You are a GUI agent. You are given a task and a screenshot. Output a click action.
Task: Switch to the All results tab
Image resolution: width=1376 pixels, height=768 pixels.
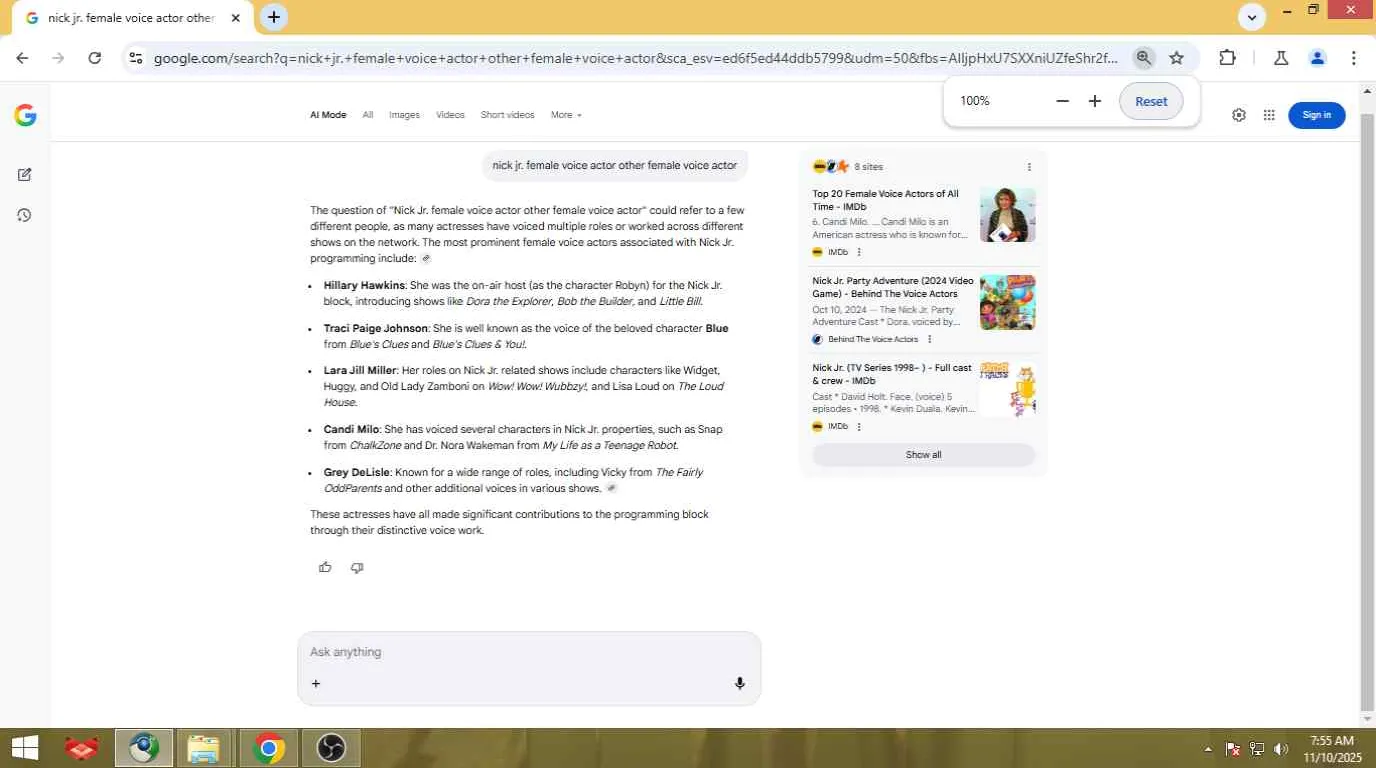pyautogui.click(x=368, y=115)
